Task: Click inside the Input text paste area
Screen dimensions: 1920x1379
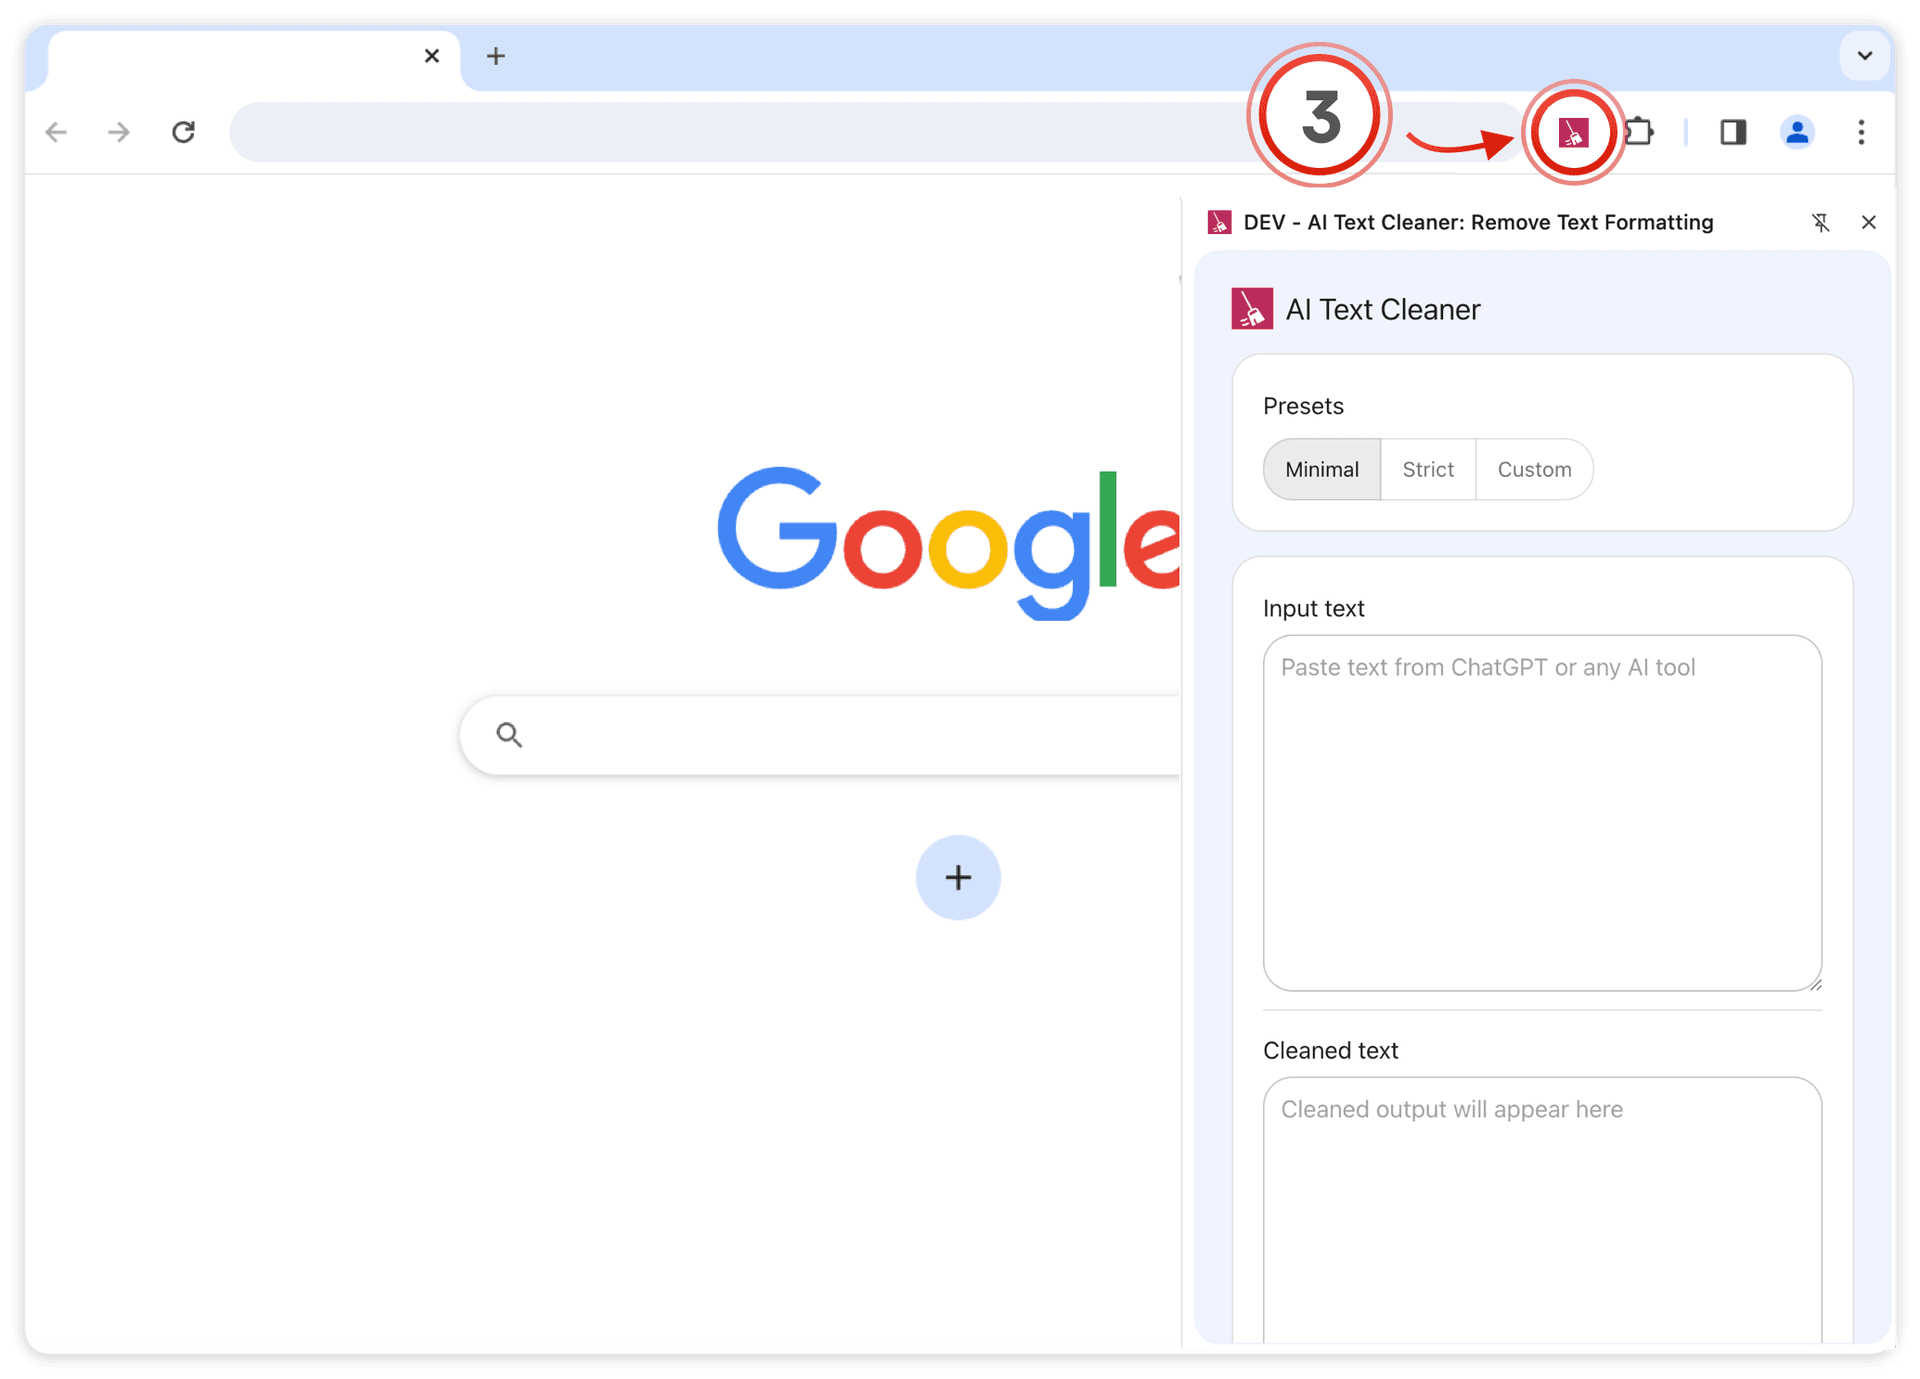Action: pyautogui.click(x=1542, y=810)
